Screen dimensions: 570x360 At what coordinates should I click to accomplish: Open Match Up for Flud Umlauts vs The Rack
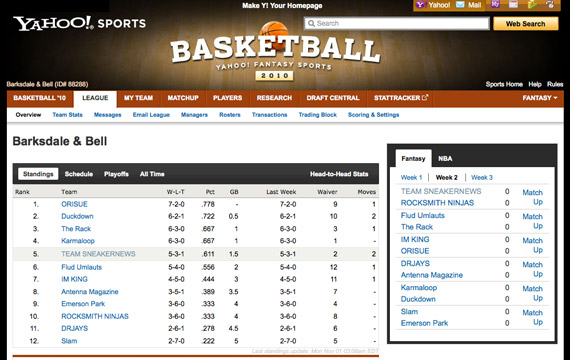click(533, 221)
